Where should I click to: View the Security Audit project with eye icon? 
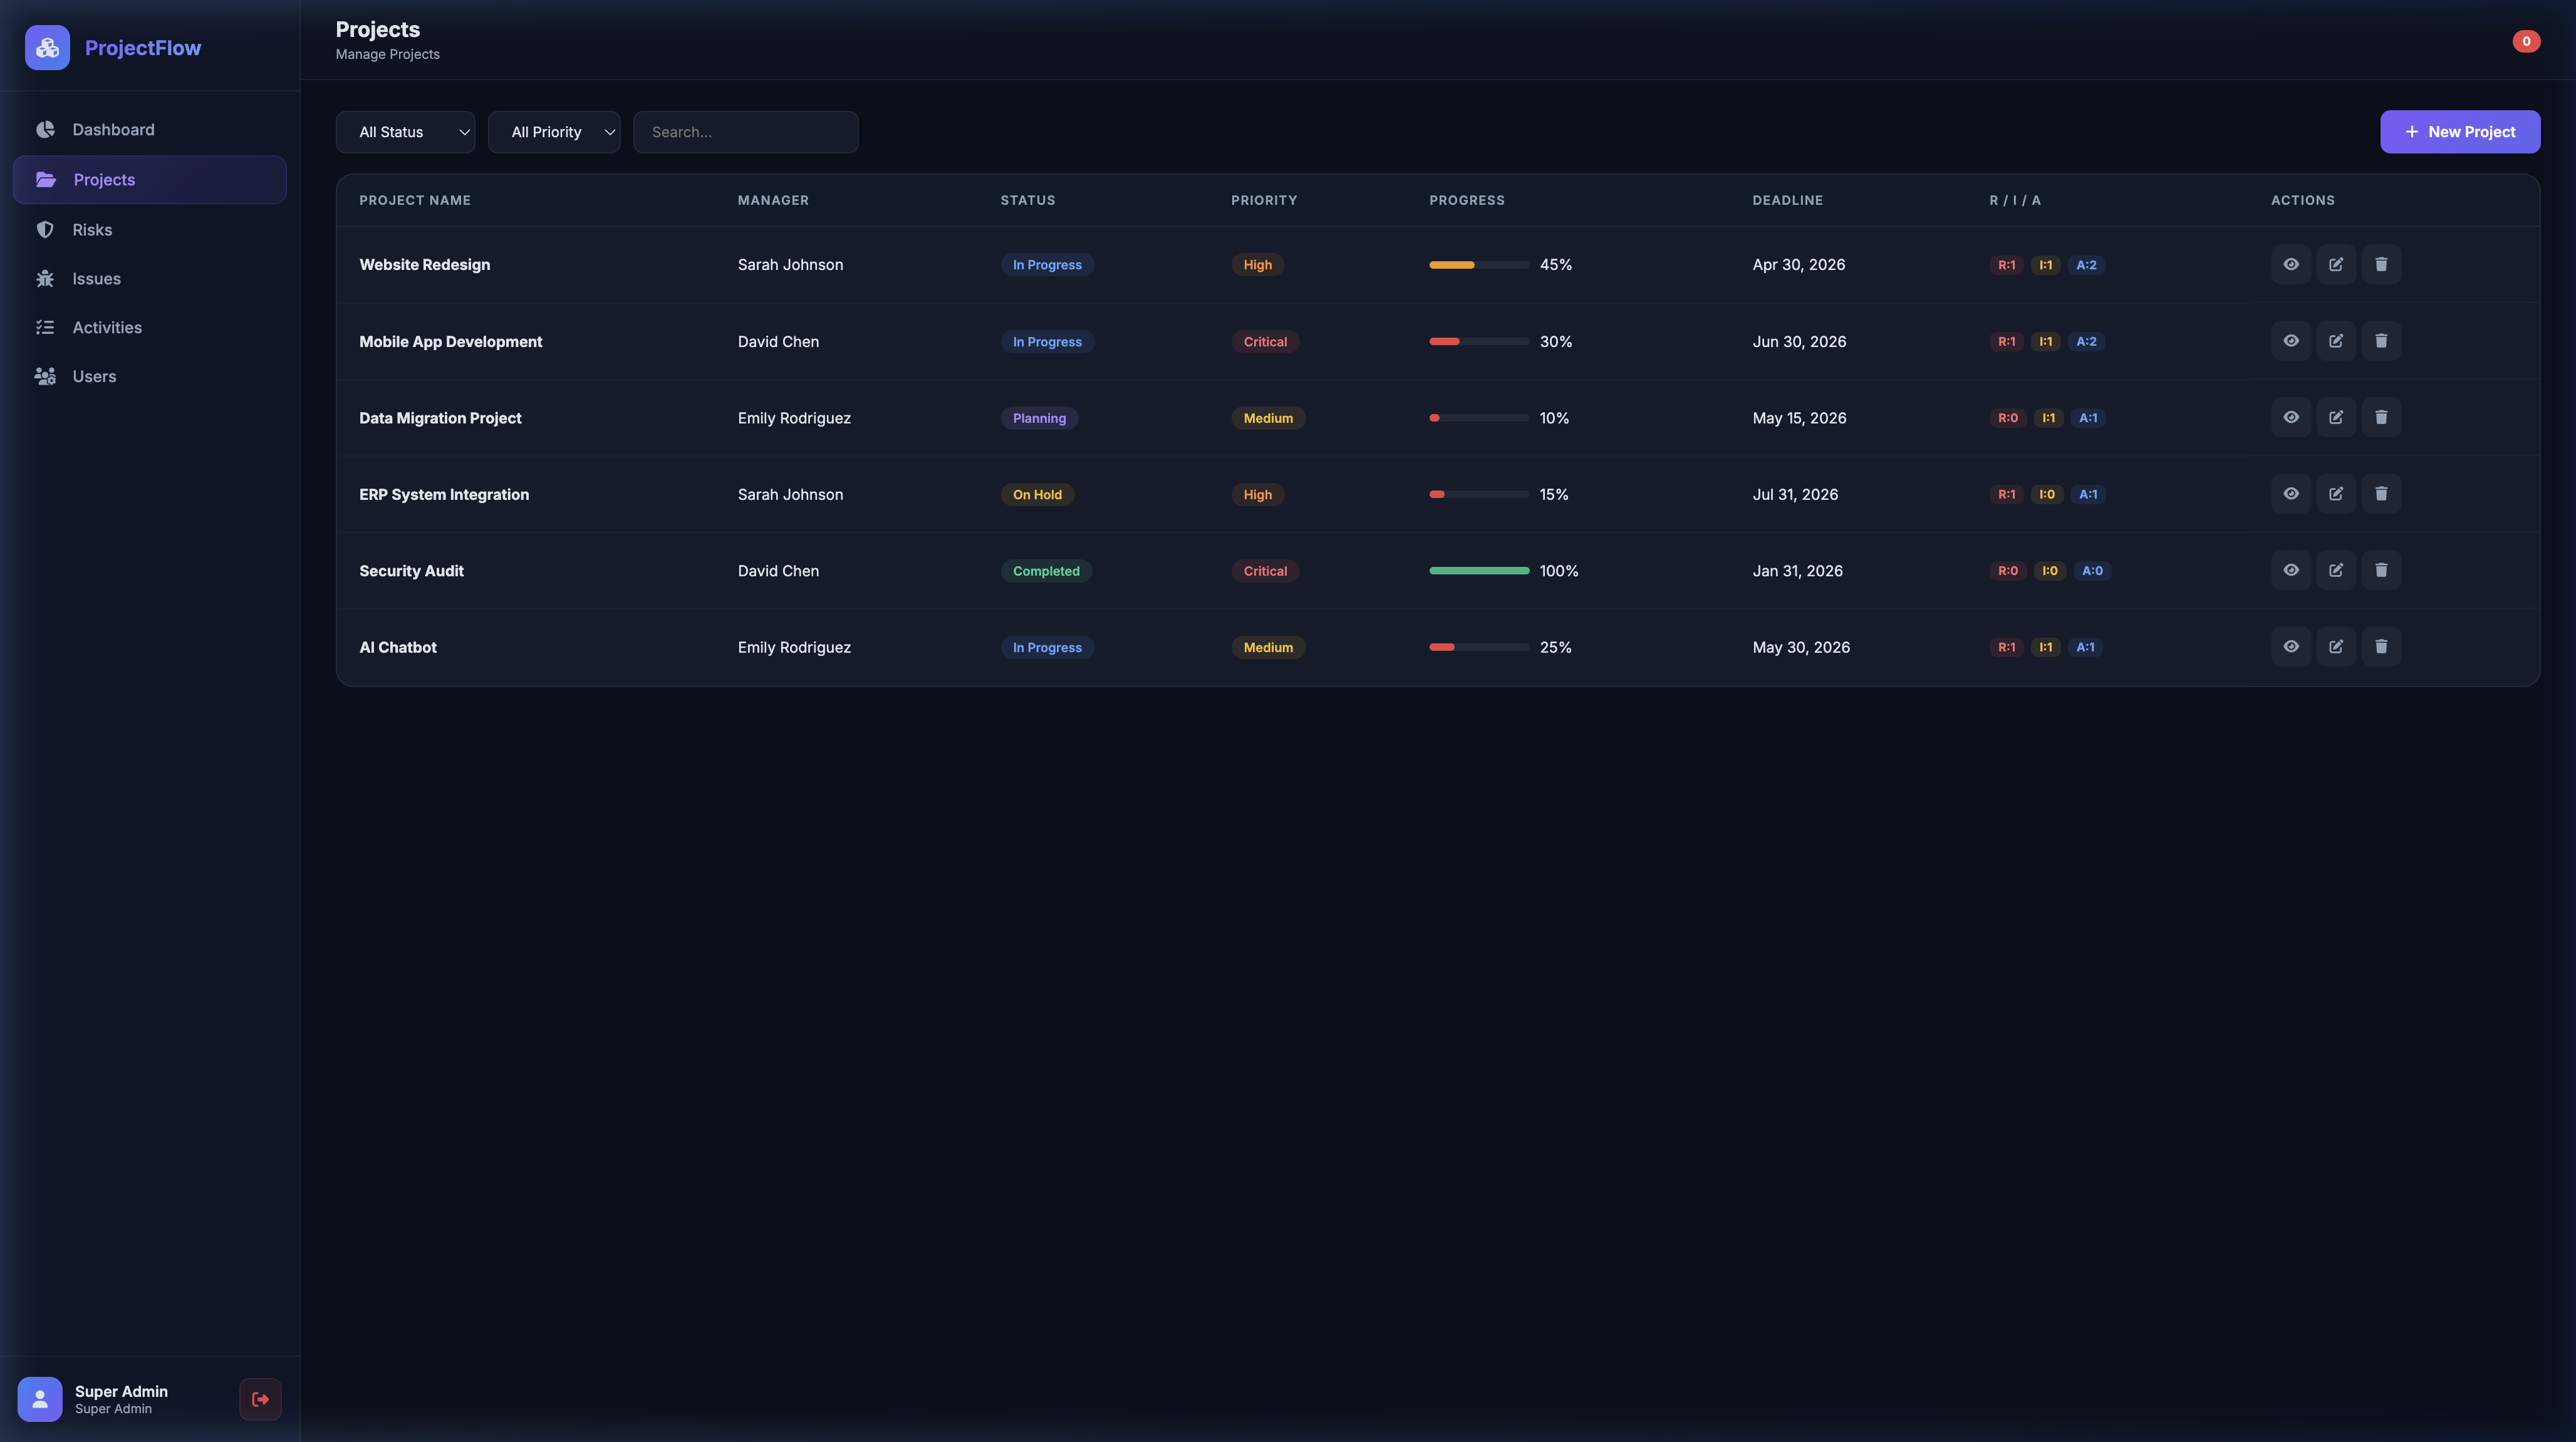click(x=2290, y=570)
